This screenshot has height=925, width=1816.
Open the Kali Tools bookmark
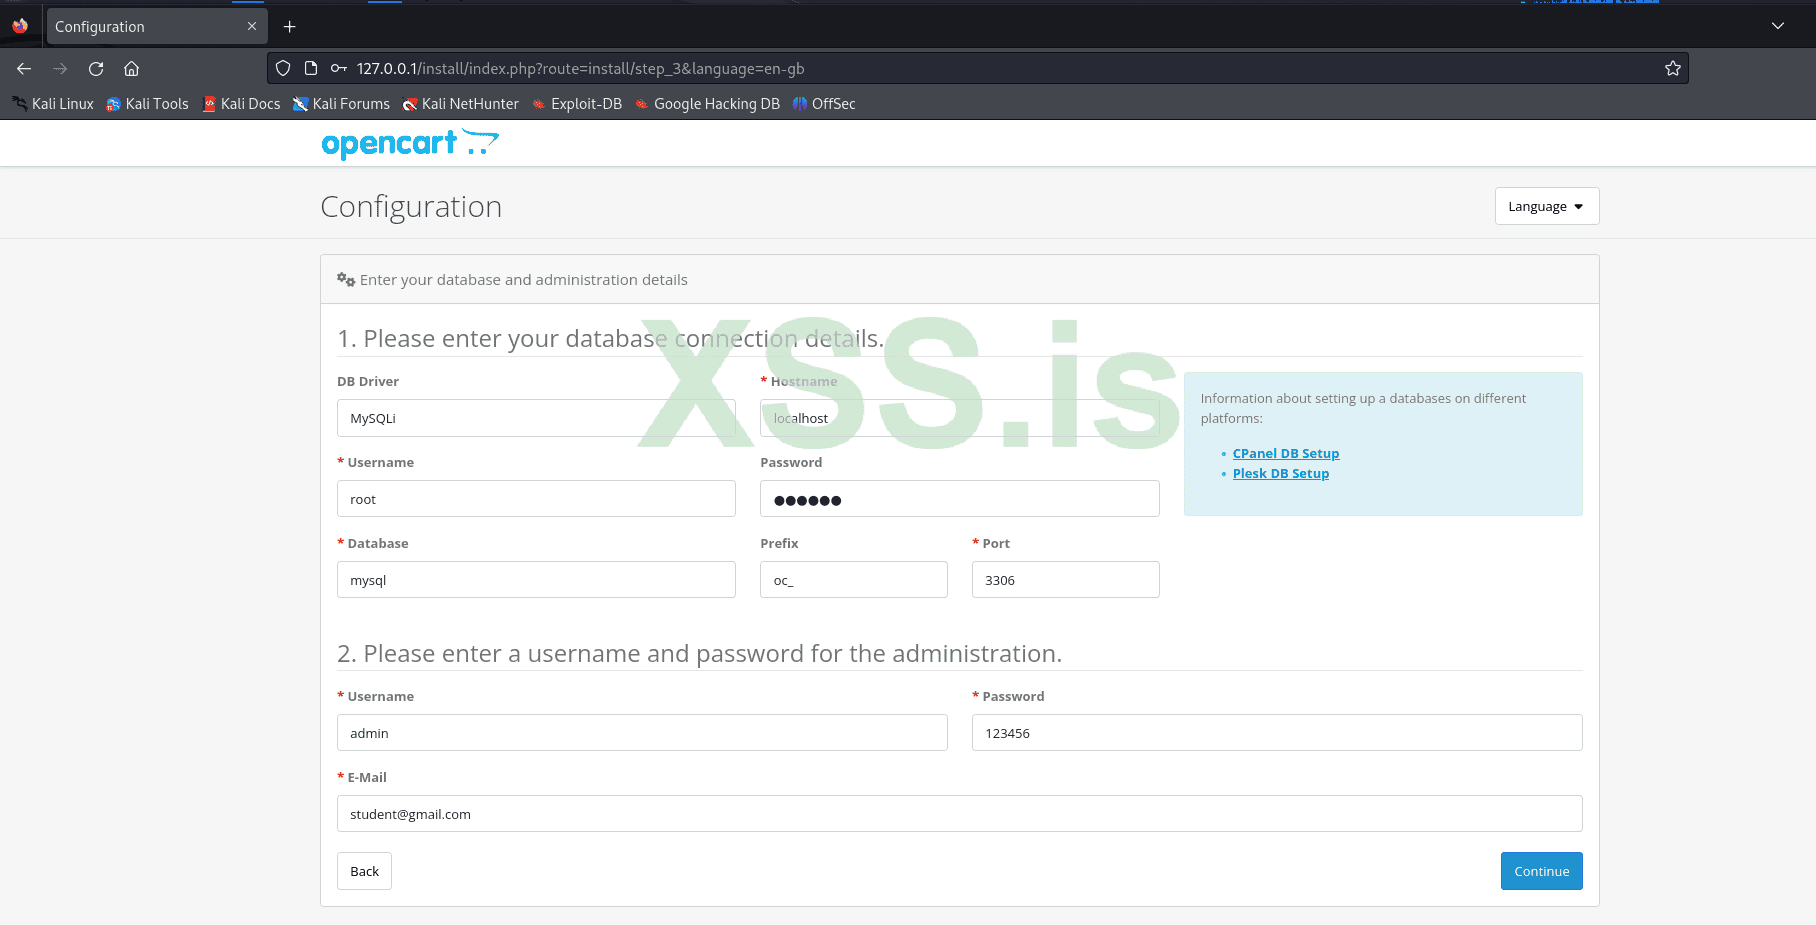pyautogui.click(x=148, y=104)
